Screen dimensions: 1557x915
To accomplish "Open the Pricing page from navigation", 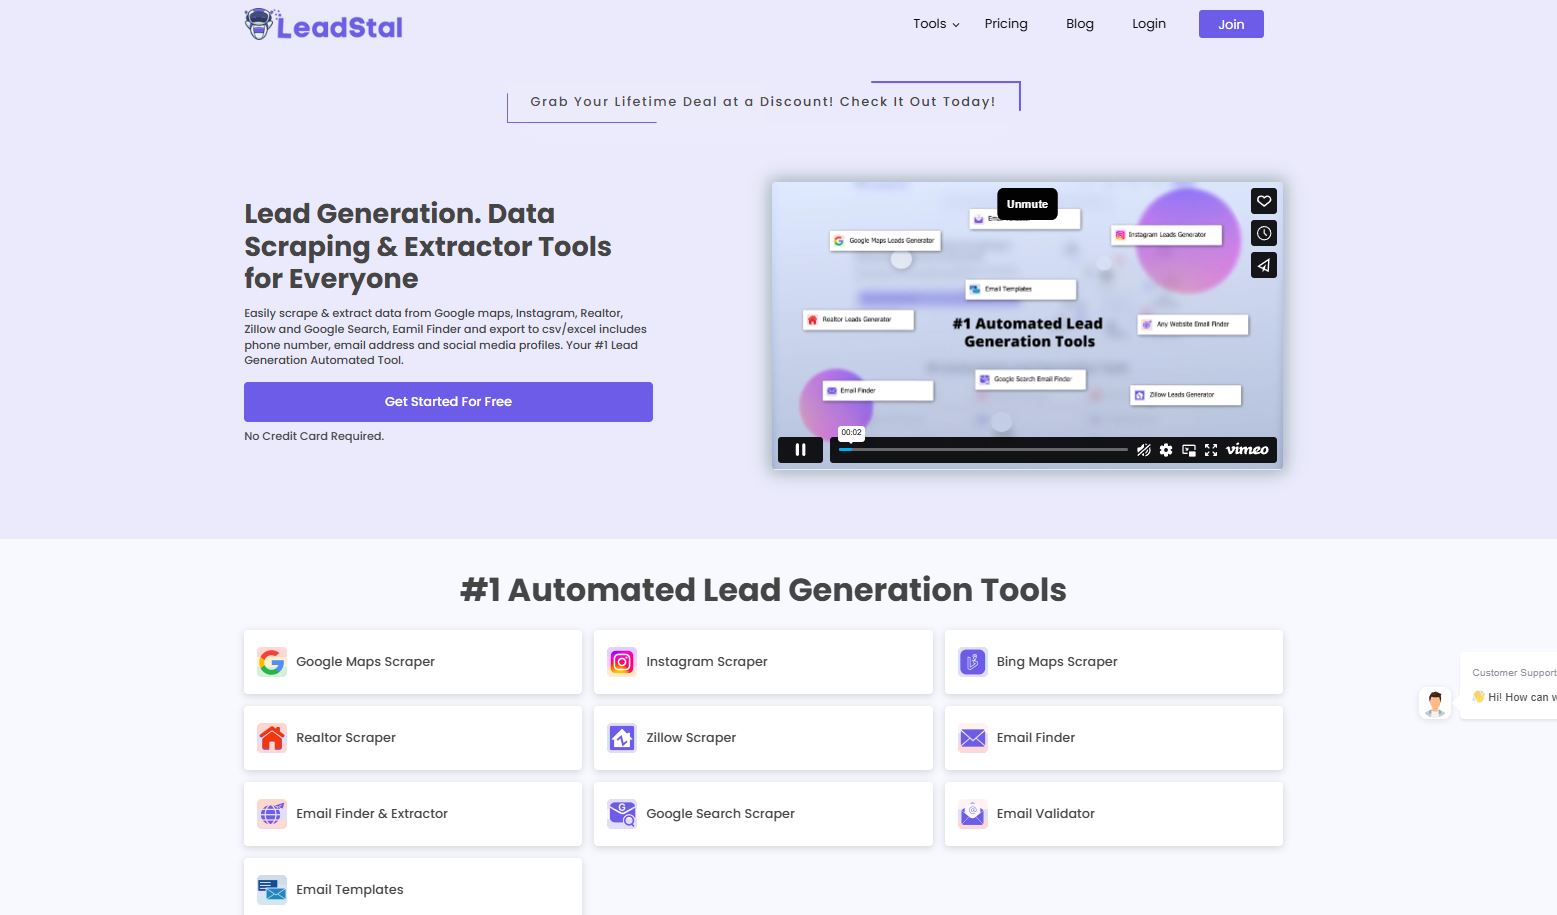I will pos(1005,24).
